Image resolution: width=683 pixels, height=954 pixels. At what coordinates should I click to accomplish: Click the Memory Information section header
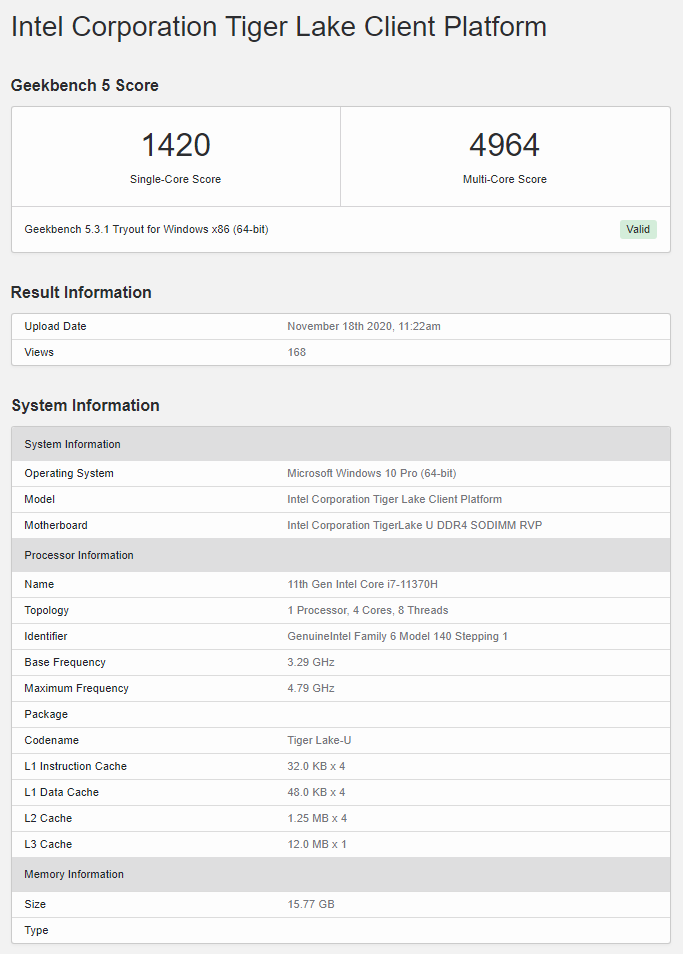click(341, 874)
